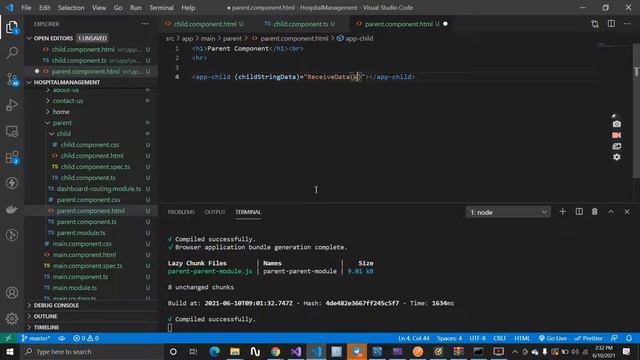This screenshot has height=360, width=640.
Task: Open Accounts menu in activity bar
Action: [12, 293]
